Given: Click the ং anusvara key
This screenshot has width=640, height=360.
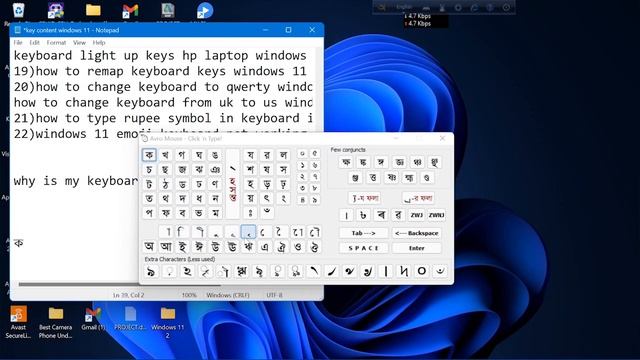Looking at the screenshot, I should pyautogui.click(x=283, y=198).
